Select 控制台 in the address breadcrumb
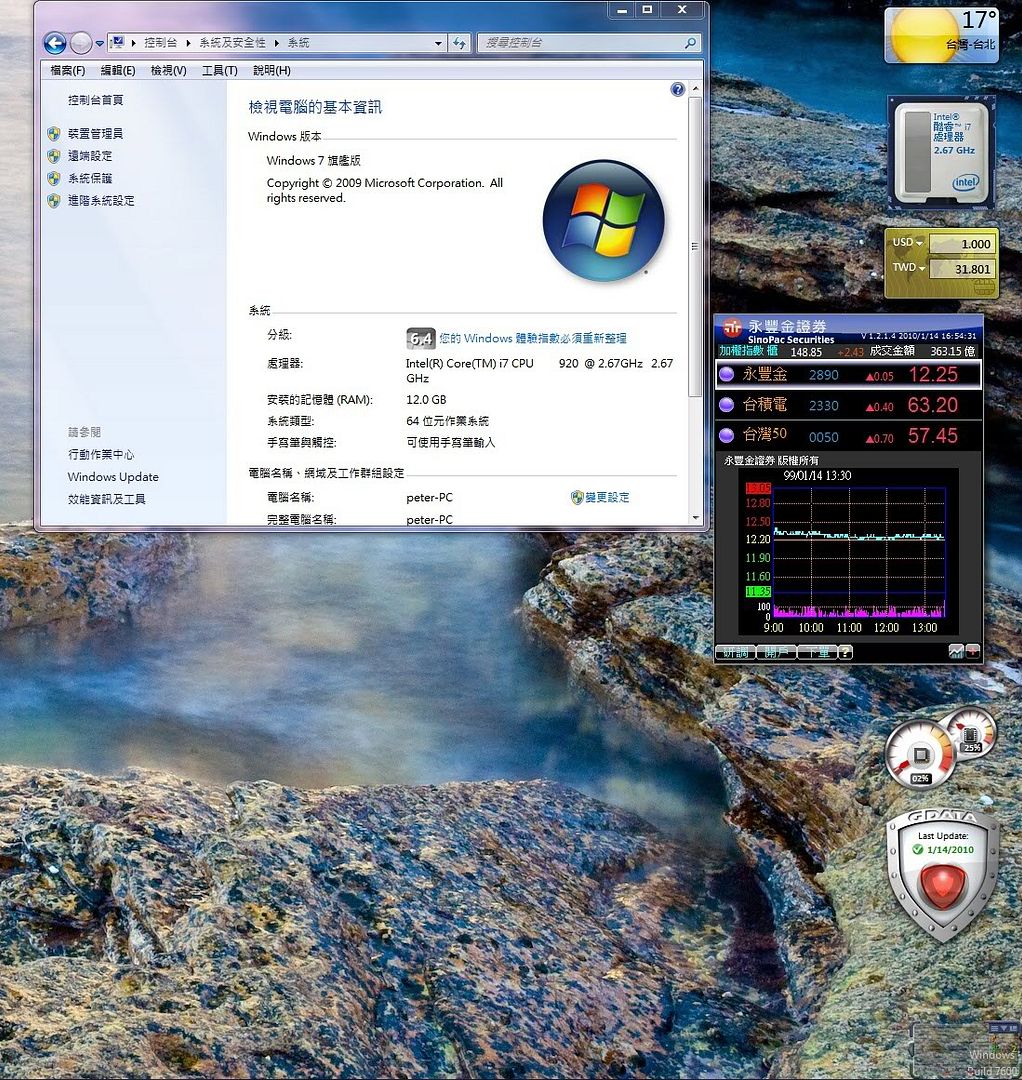Image resolution: width=1022 pixels, height=1080 pixels. (x=160, y=43)
